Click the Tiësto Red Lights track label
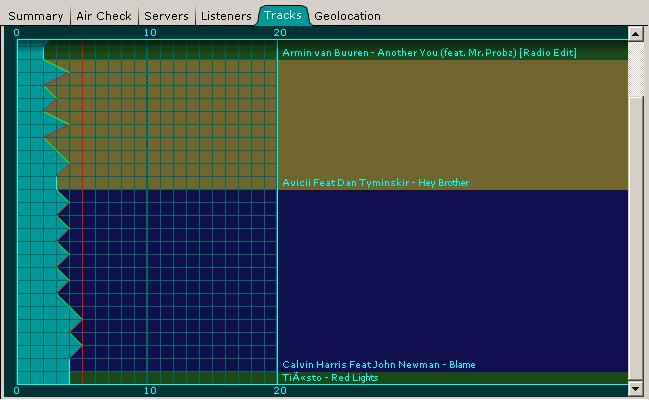 tap(330, 378)
